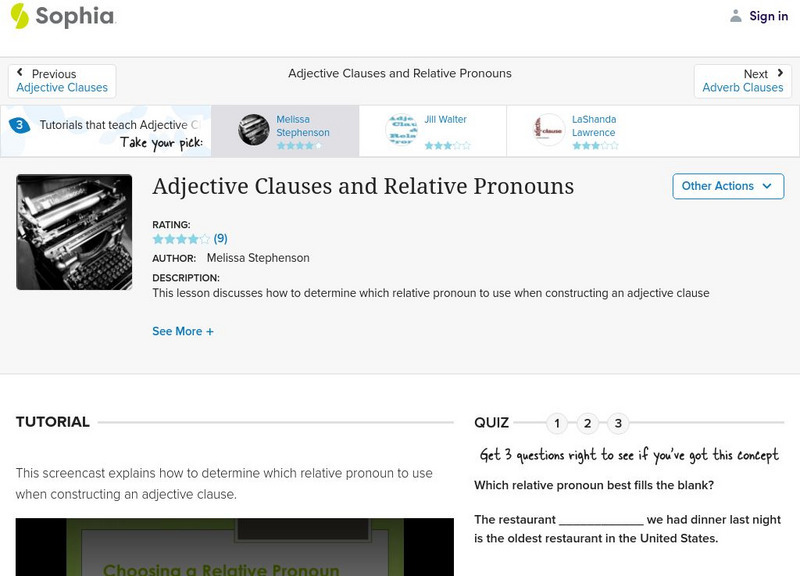Open the (9) ratings link

pyautogui.click(x=218, y=238)
